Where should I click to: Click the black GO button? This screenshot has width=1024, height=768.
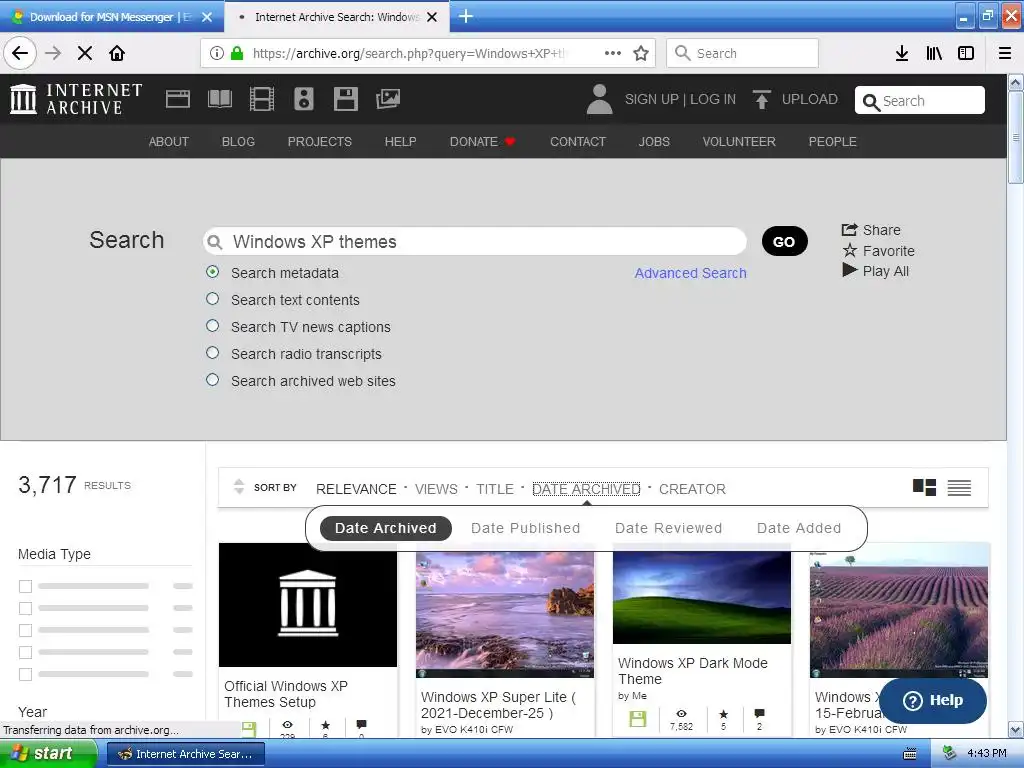click(784, 242)
